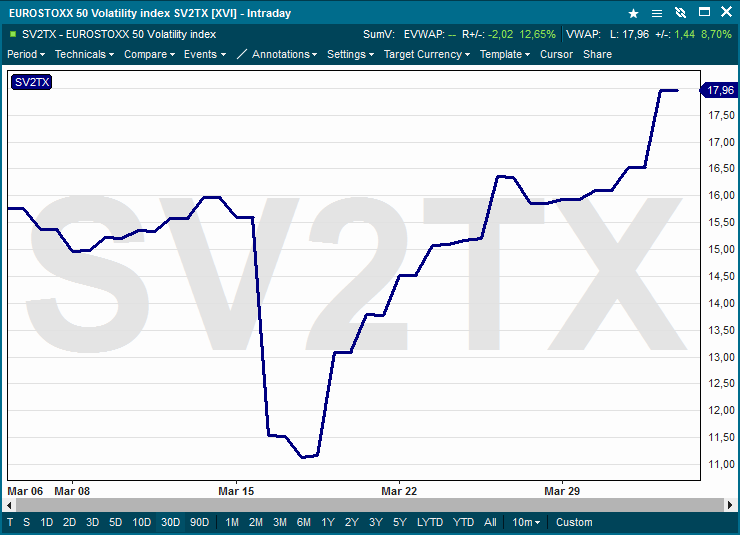Select the T time range

click(x=10, y=522)
